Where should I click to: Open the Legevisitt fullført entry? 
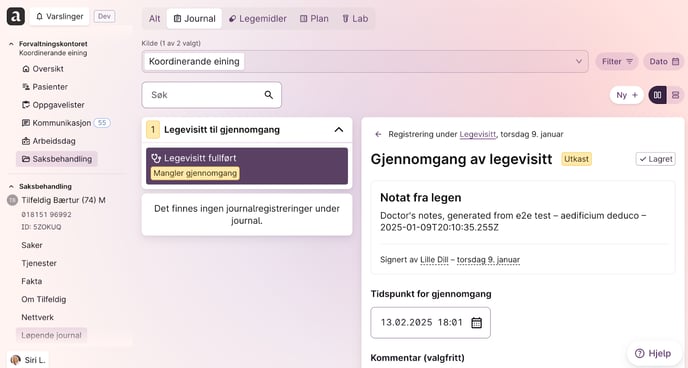[247, 166]
